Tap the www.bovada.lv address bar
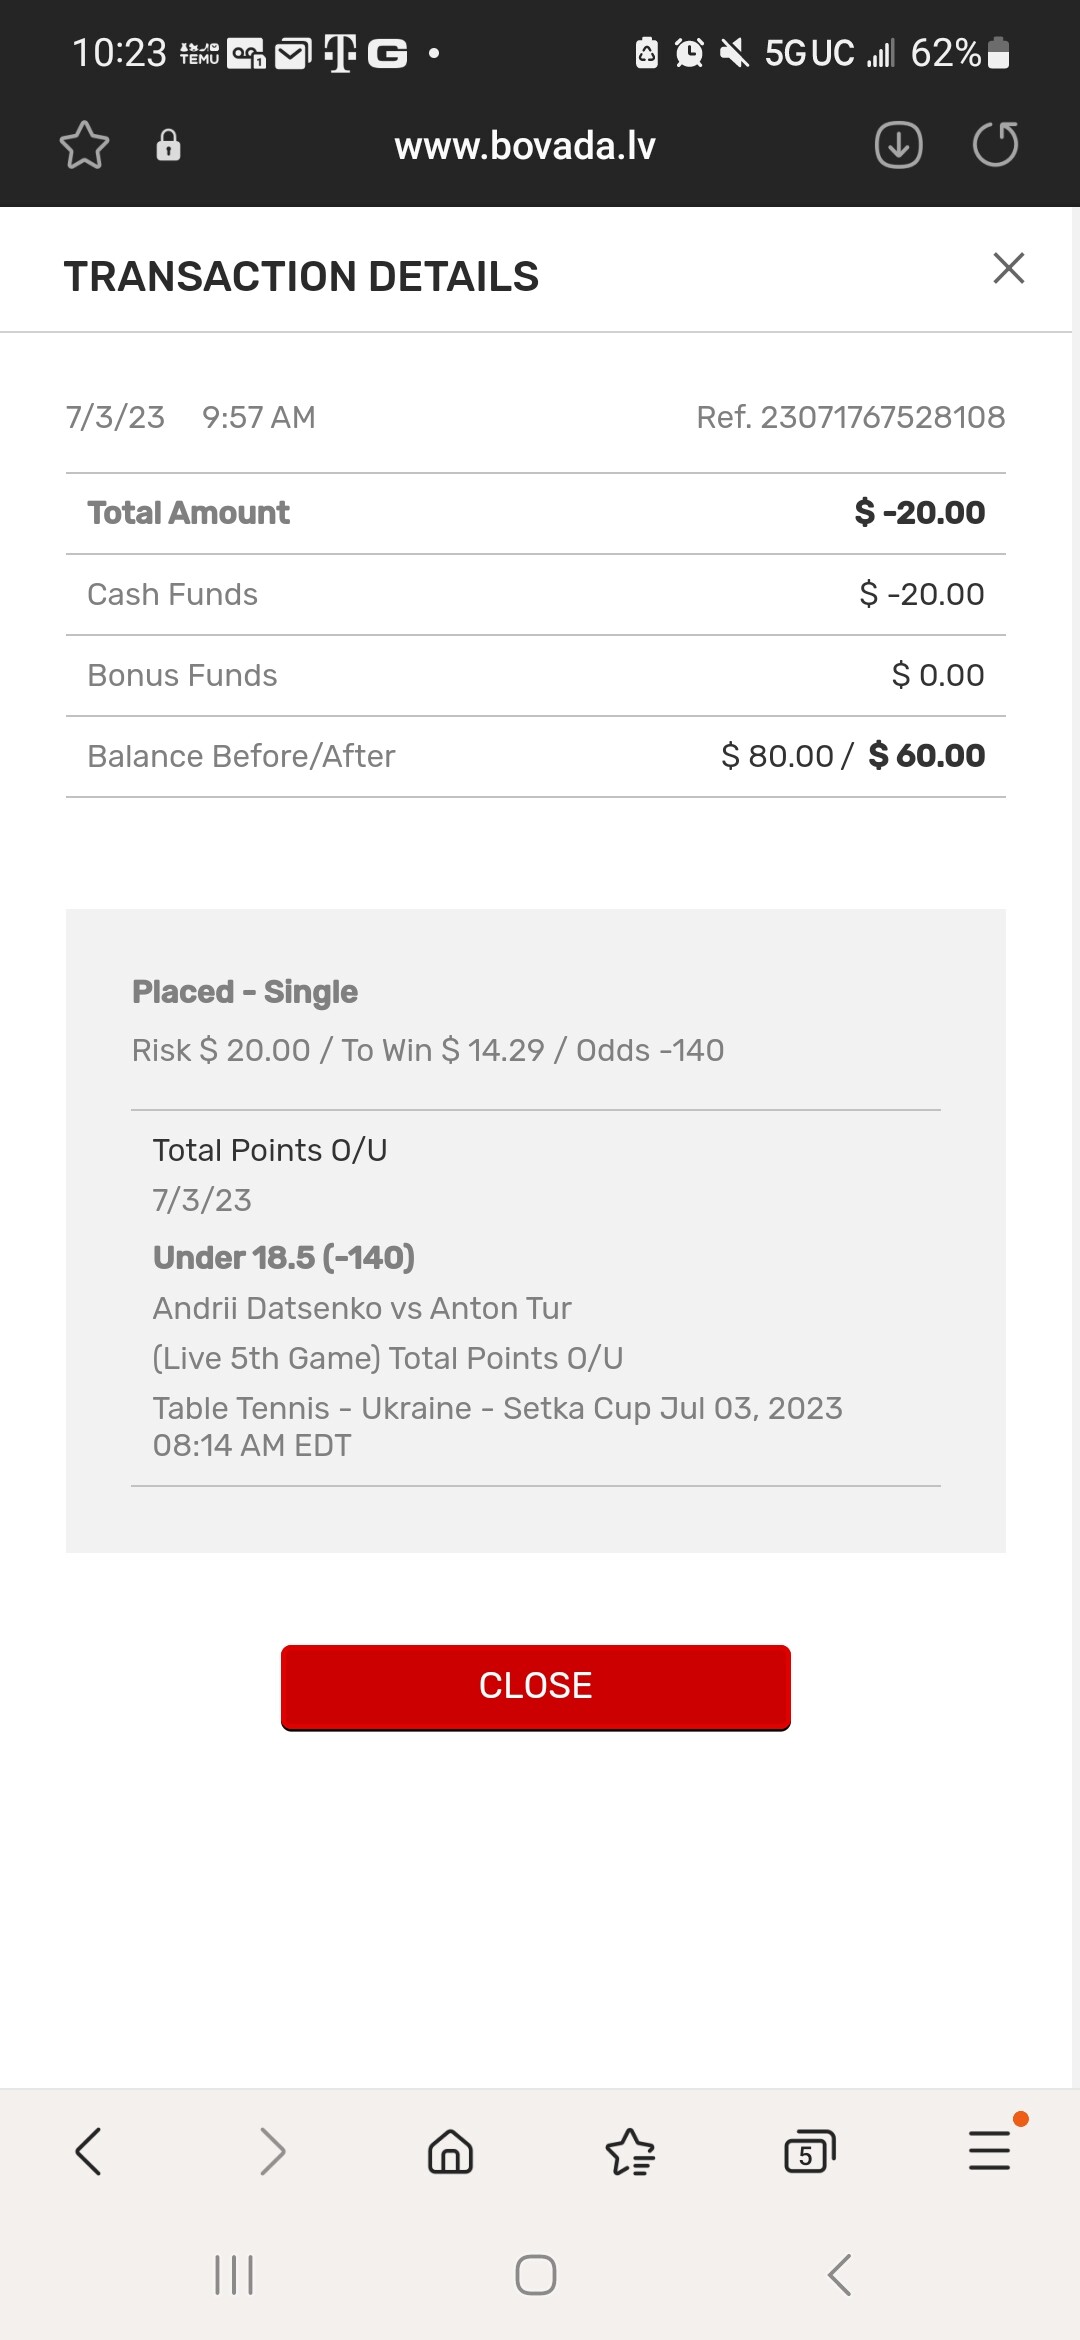Screen dimensions: 1080x2340 tap(525, 146)
